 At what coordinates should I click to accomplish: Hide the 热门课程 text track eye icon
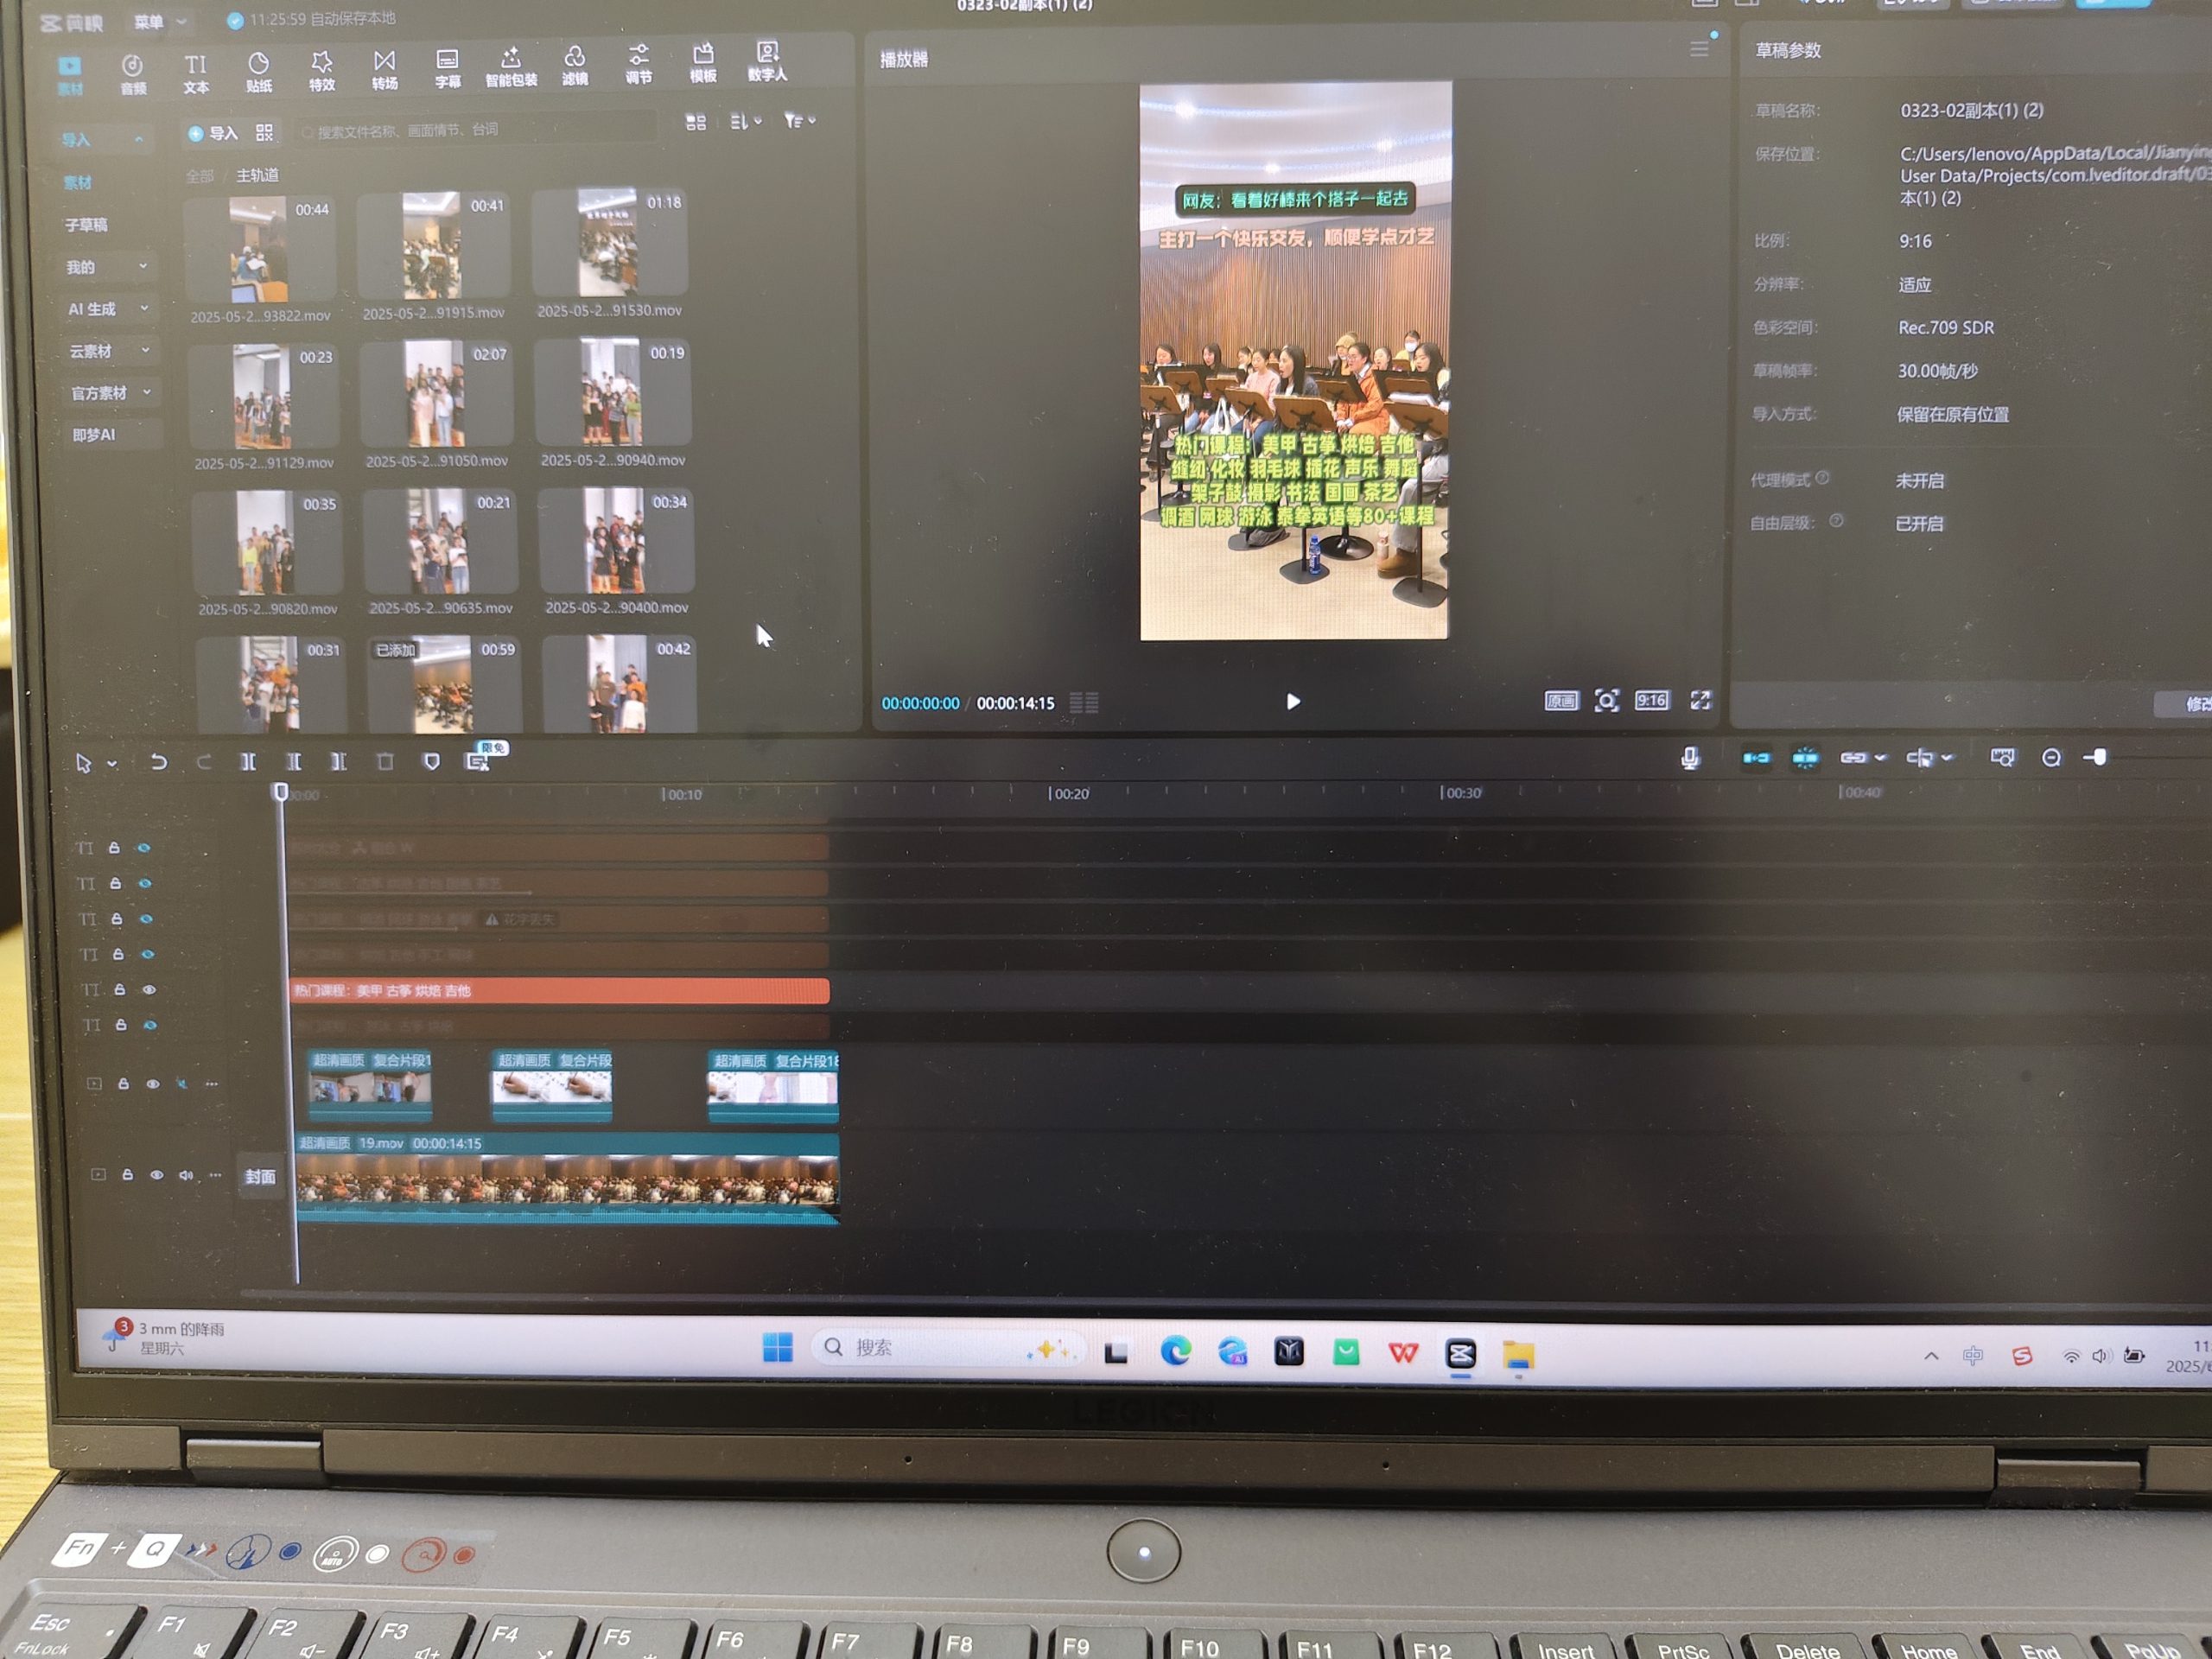(x=149, y=989)
